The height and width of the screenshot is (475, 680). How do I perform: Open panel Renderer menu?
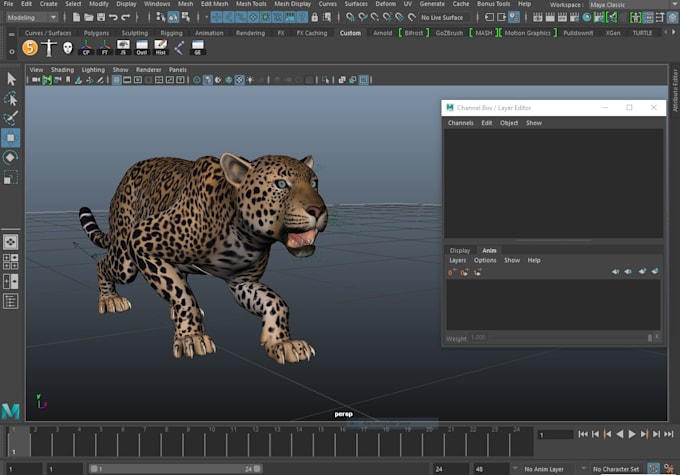(148, 70)
